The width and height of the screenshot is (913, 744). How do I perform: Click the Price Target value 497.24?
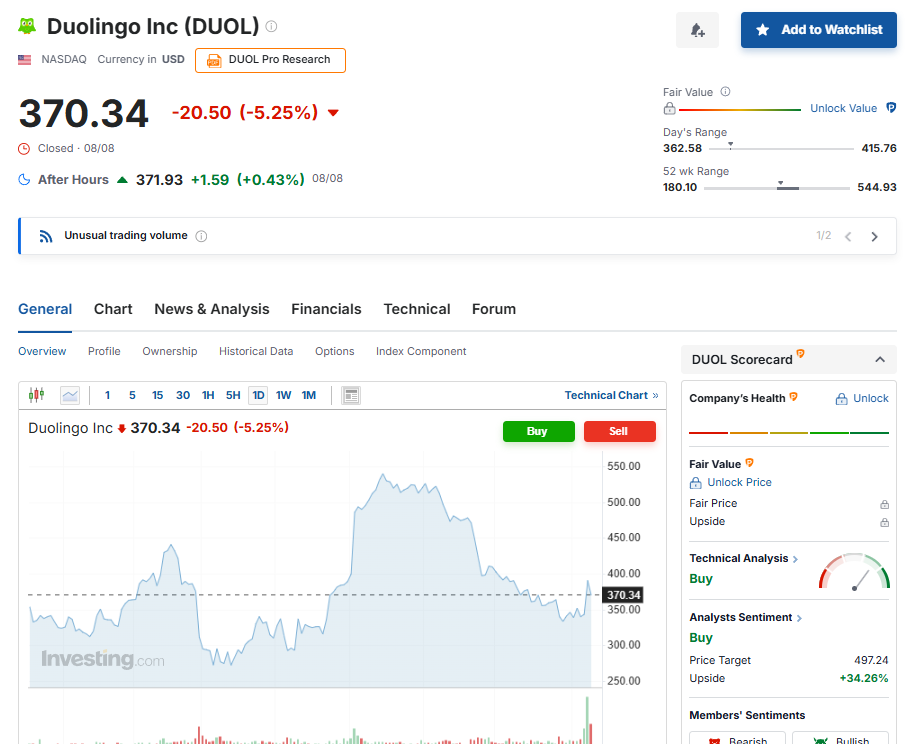(x=871, y=660)
